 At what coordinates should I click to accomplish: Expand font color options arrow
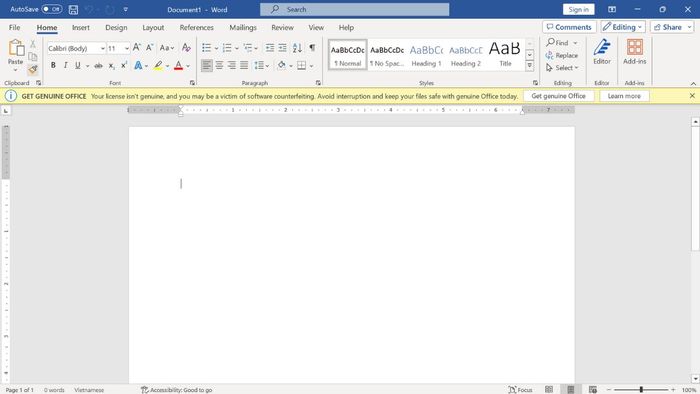(x=188, y=66)
